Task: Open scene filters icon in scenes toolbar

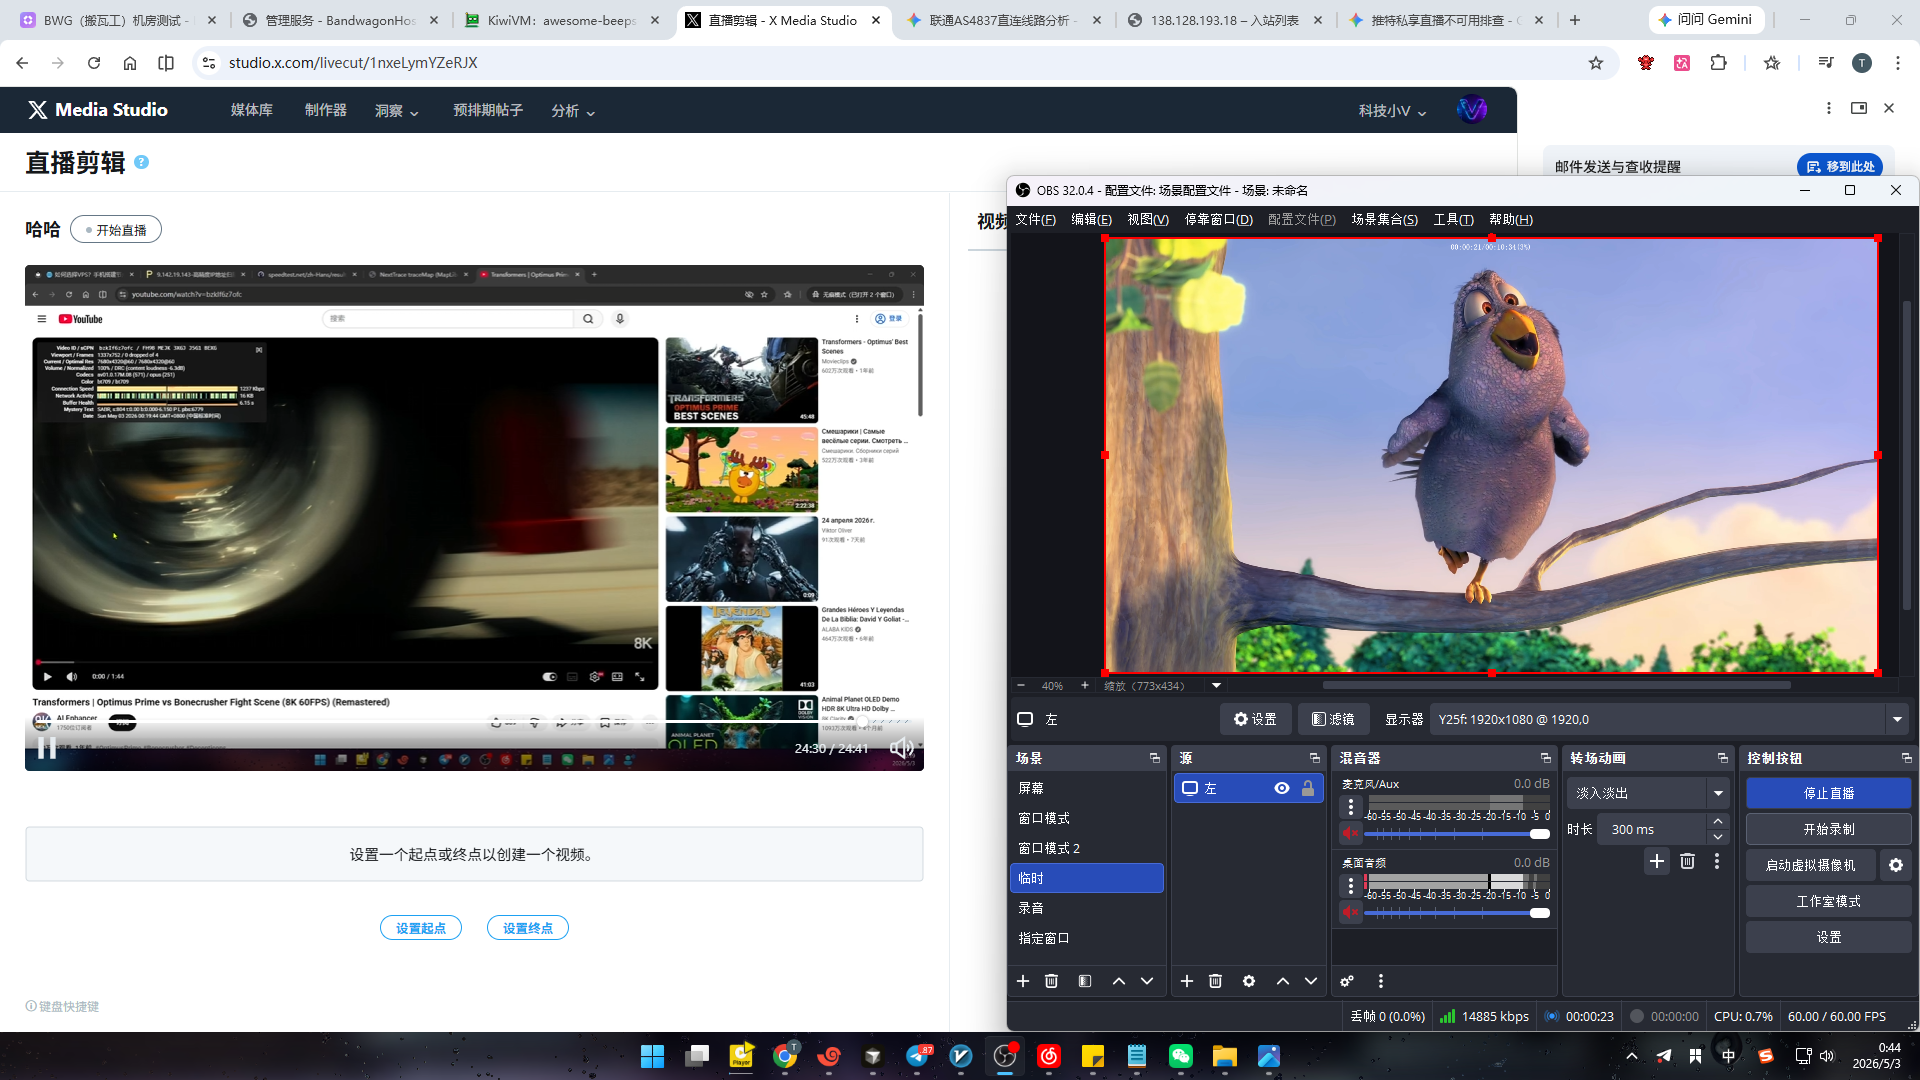Action: [1085, 981]
